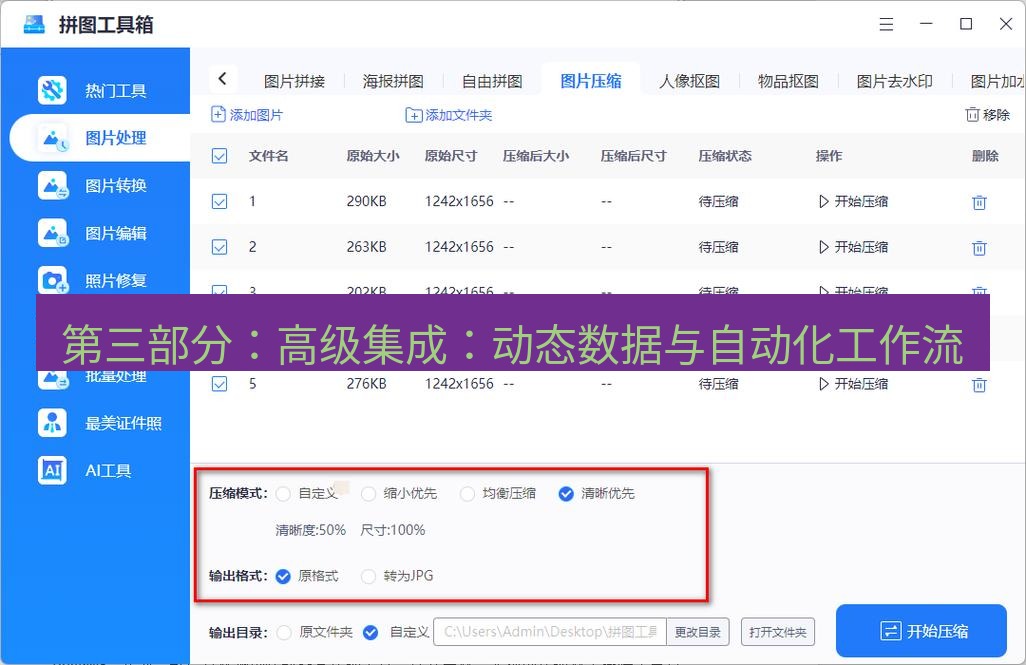This screenshot has height=665, width=1026.
Task: Open the title bar hamburger menu
Action: click(x=886, y=24)
